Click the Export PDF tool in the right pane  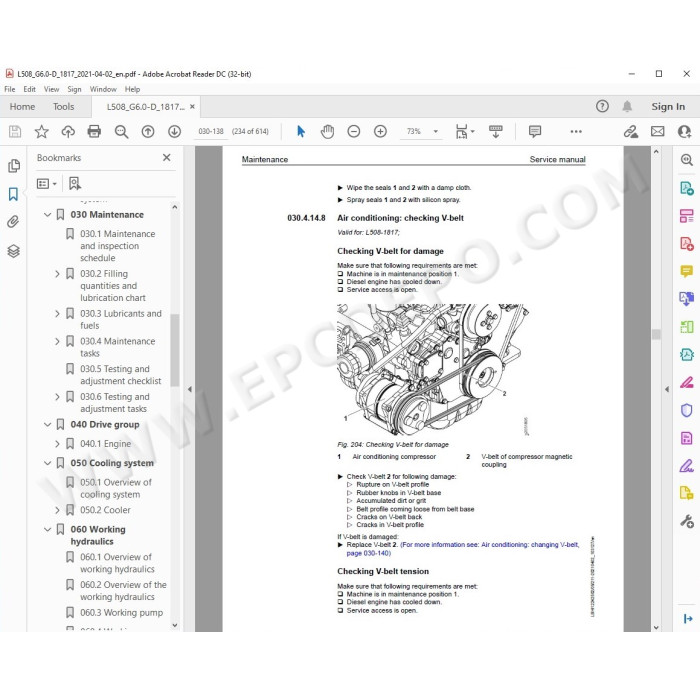point(687,188)
